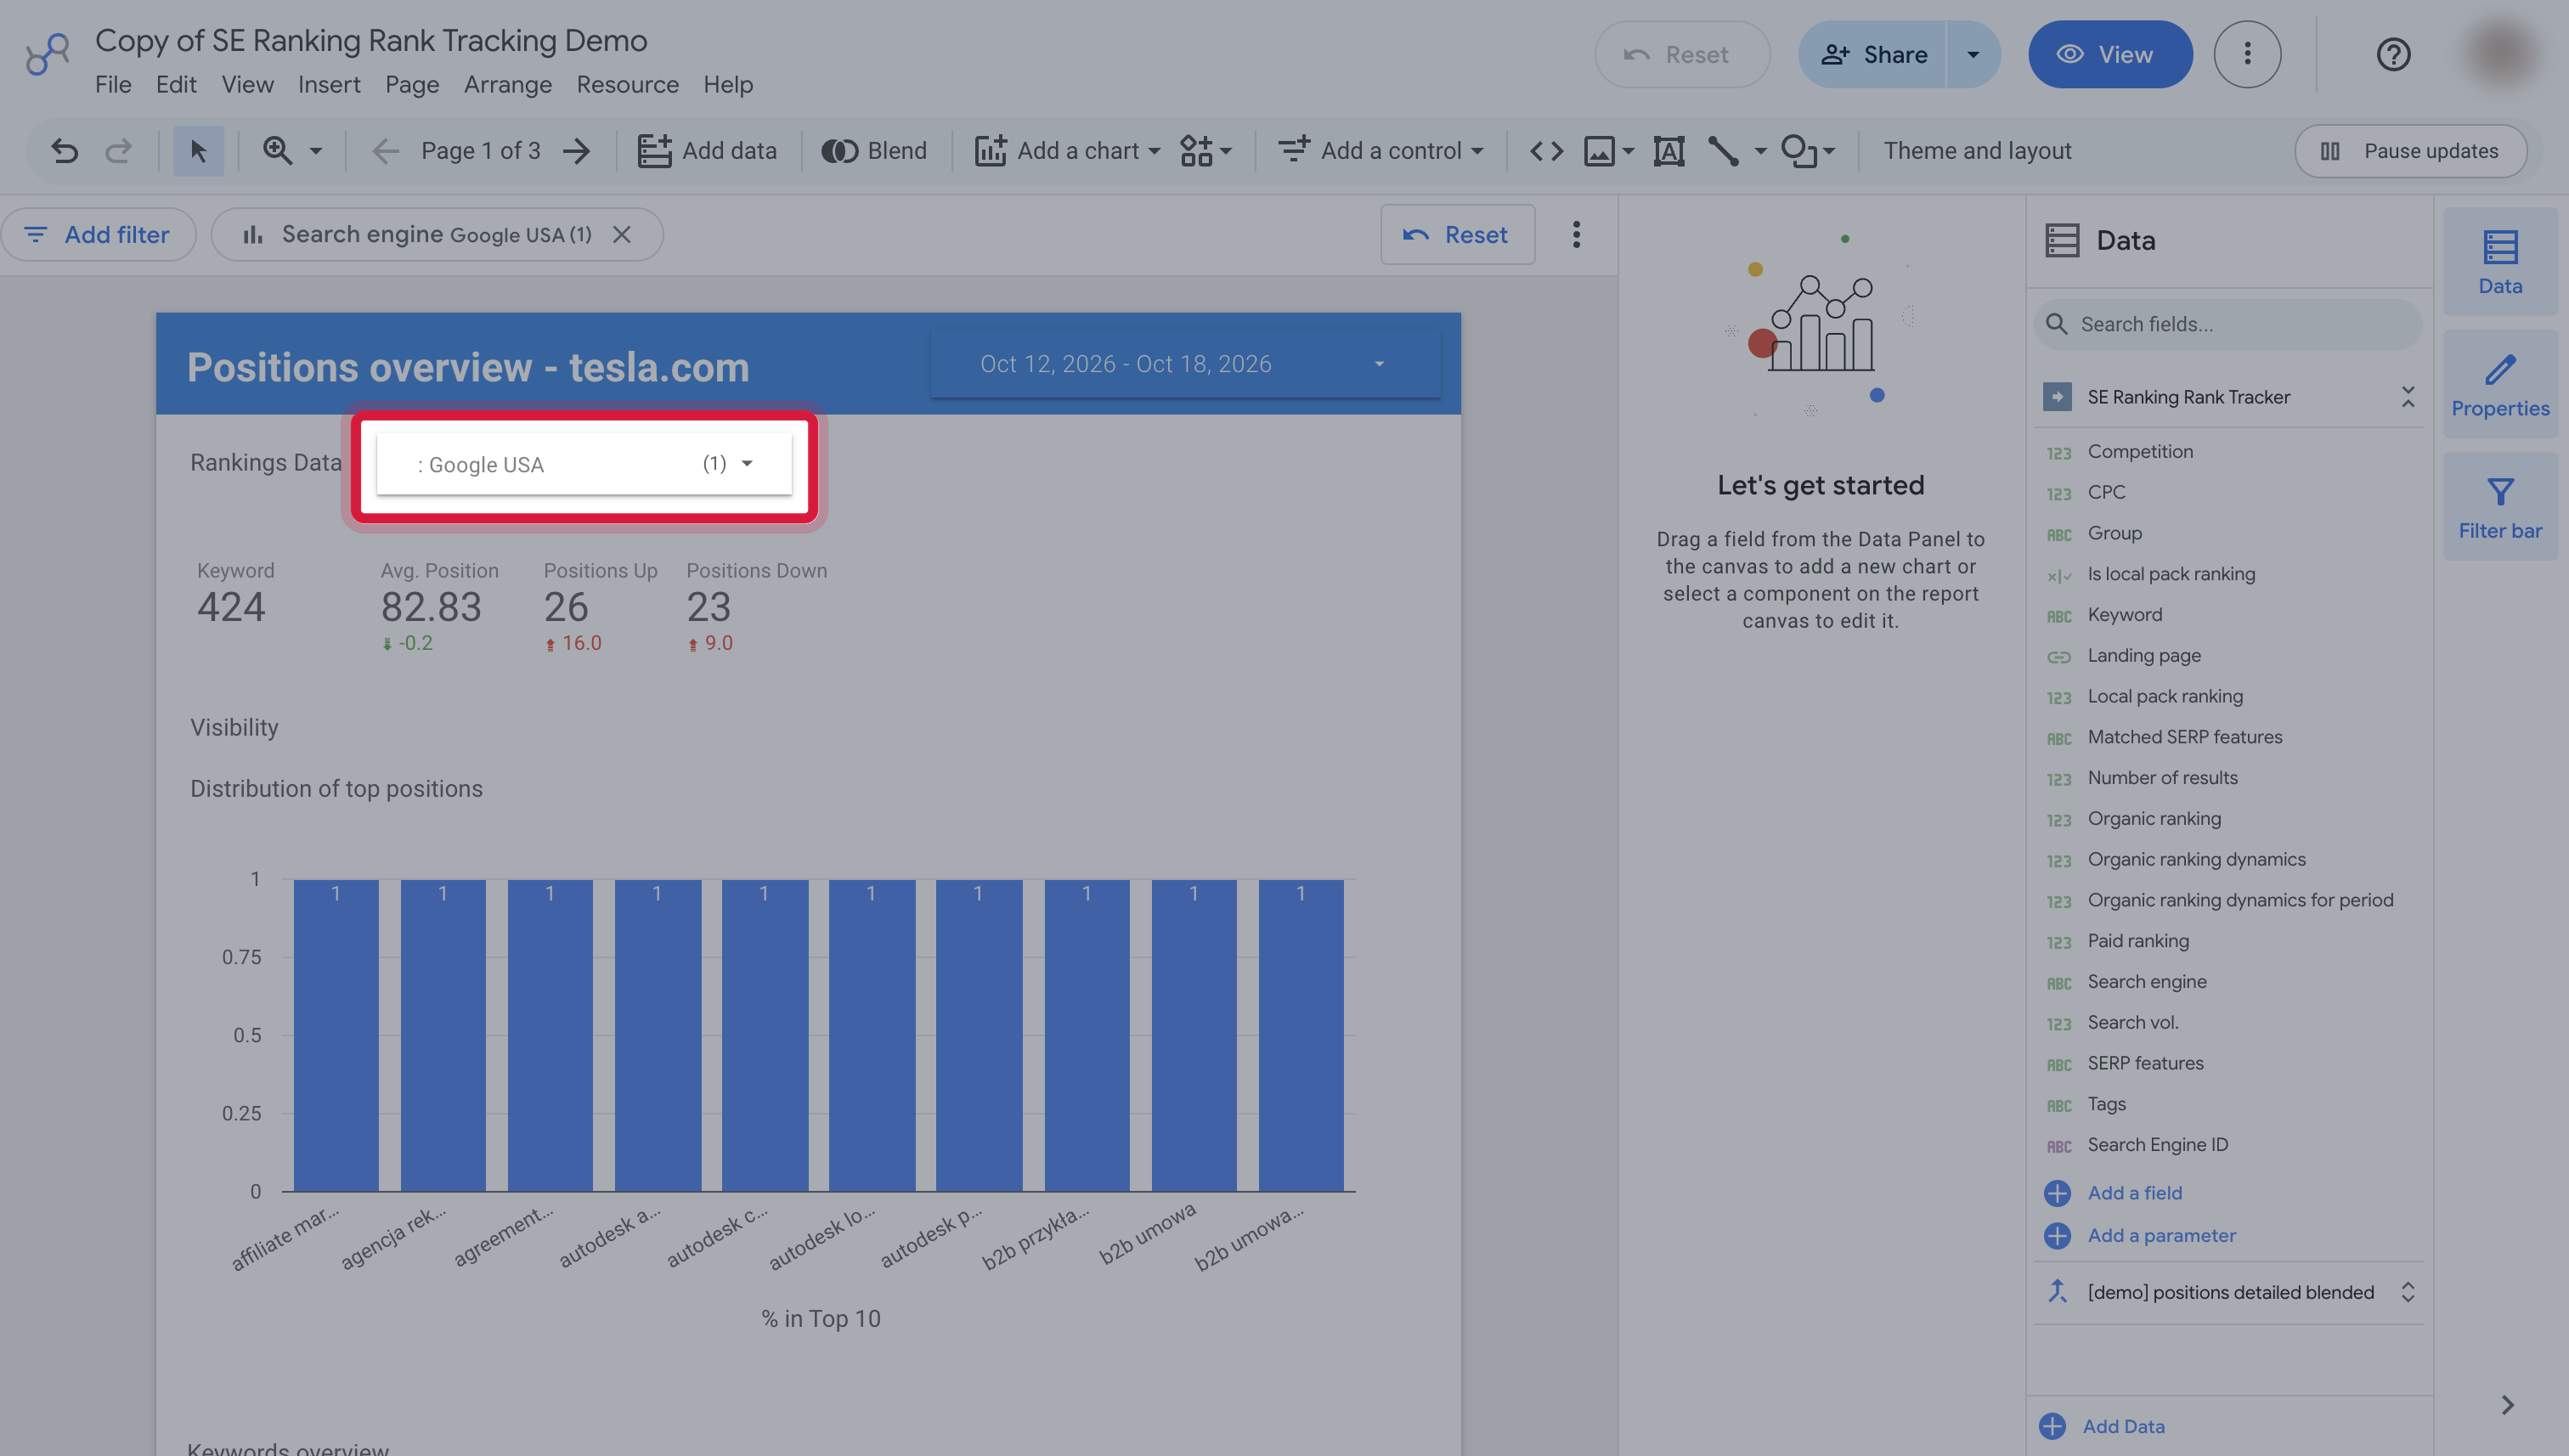Open the Edit menu
Image resolution: width=2569 pixels, height=1456 pixels.
176,85
